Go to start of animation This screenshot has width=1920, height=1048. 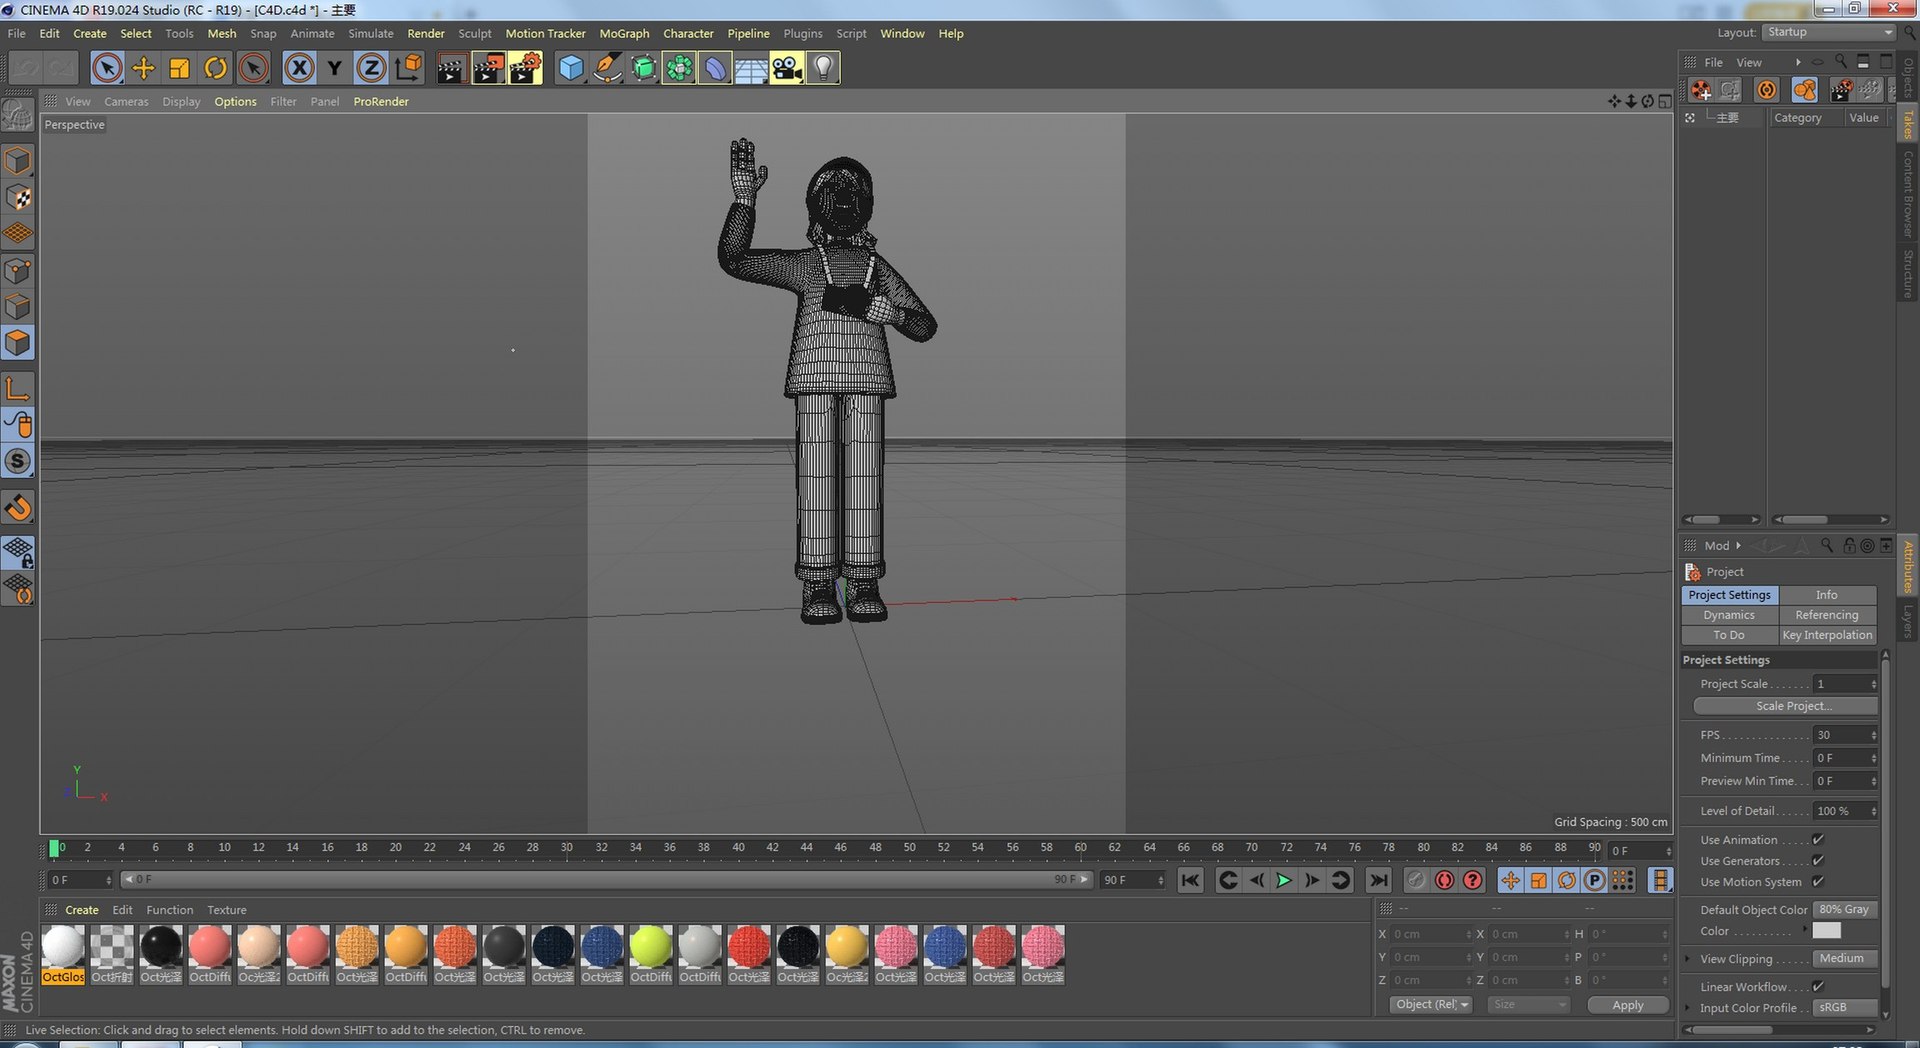tap(1189, 880)
